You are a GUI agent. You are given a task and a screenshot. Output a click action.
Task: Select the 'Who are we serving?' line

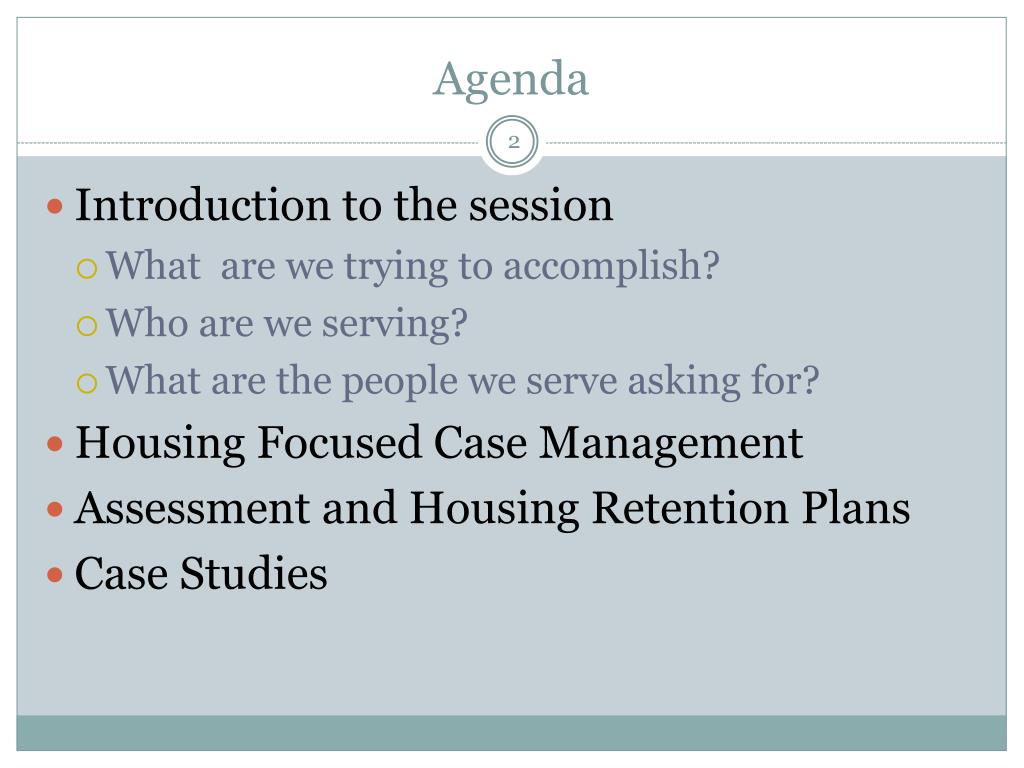tap(287, 324)
